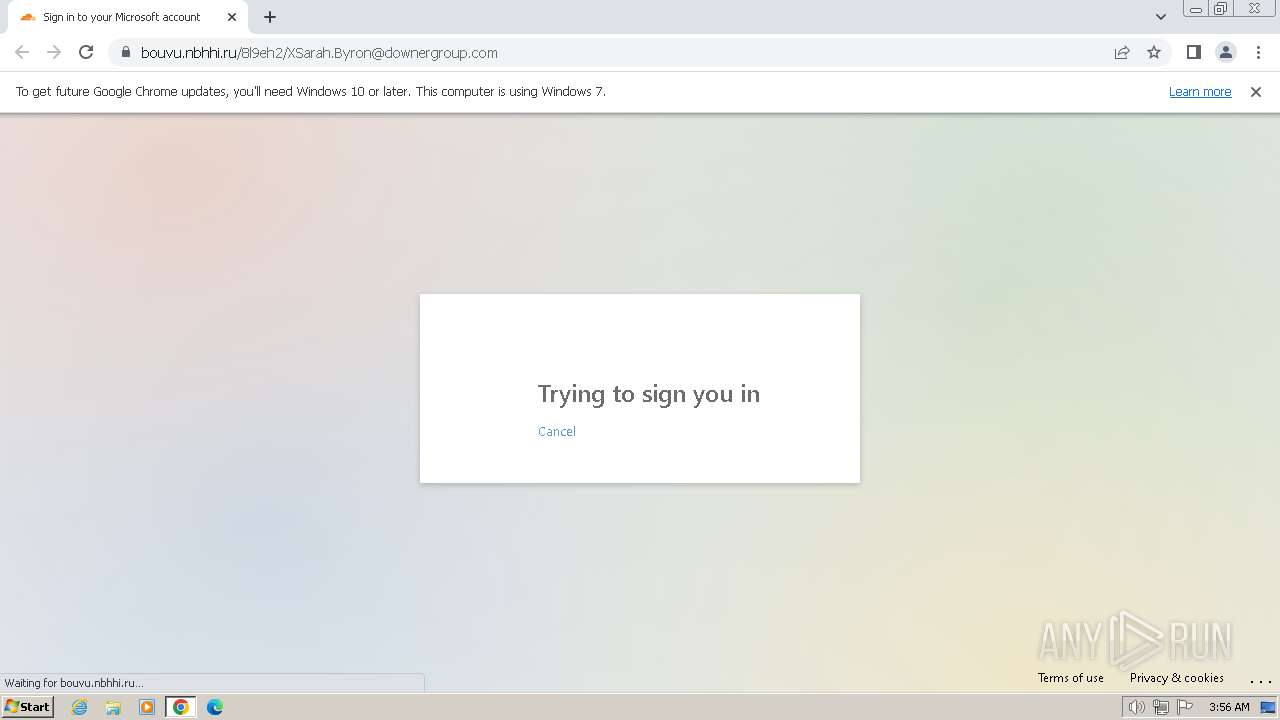Open the new tab plus button
The width and height of the screenshot is (1280, 720).
click(x=270, y=17)
